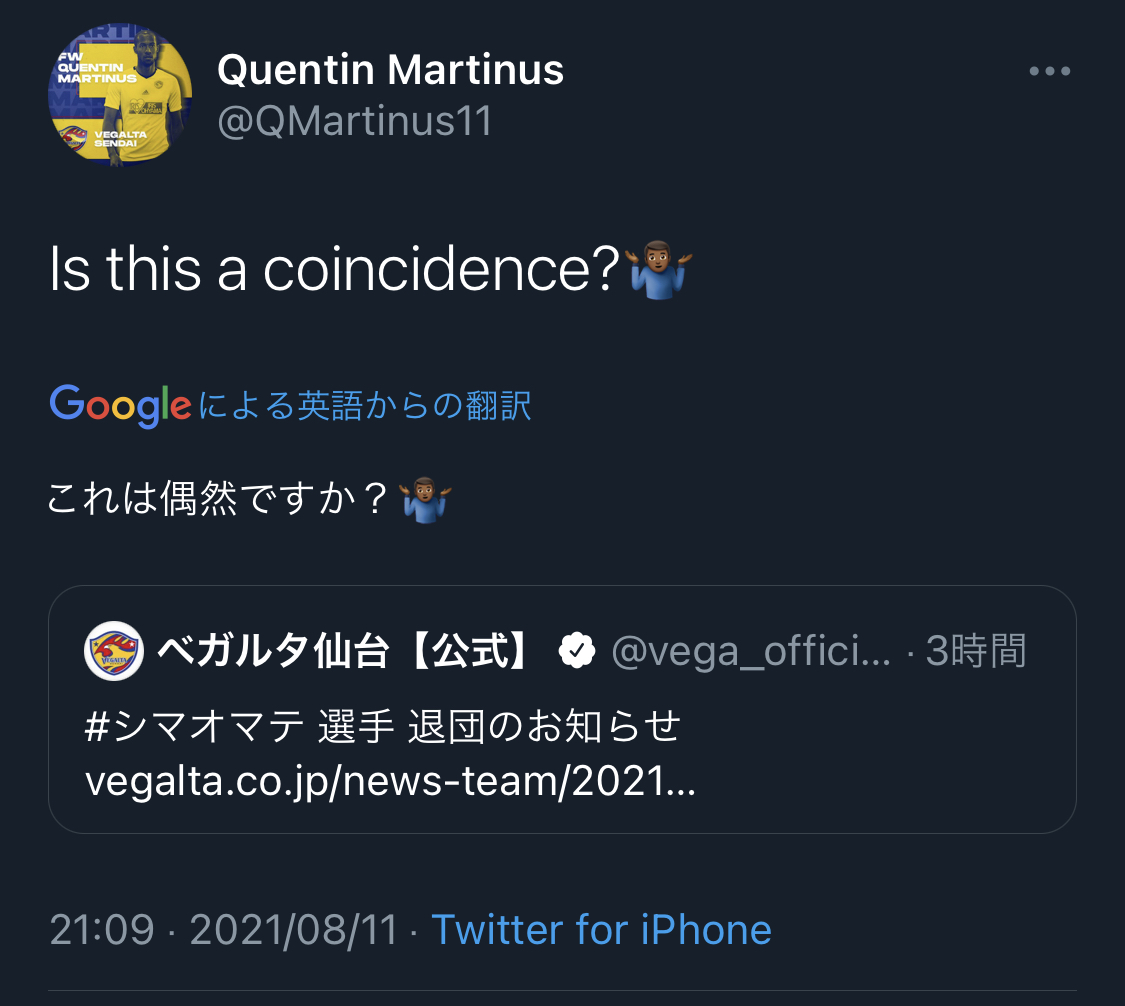This screenshot has height=1006, width=1125.
Task: Open the @QMartinus11 handle
Action: tap(355, 122)
